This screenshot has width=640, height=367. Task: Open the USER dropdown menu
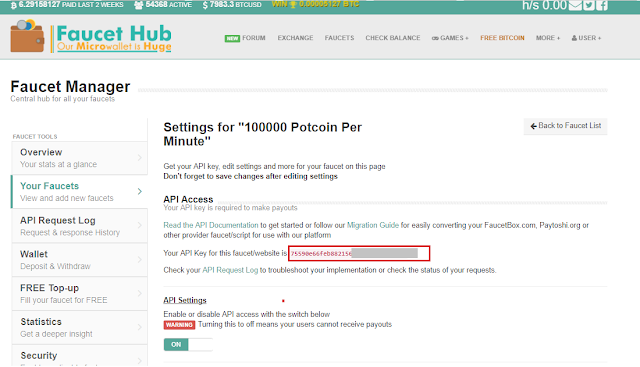(586, 38)
